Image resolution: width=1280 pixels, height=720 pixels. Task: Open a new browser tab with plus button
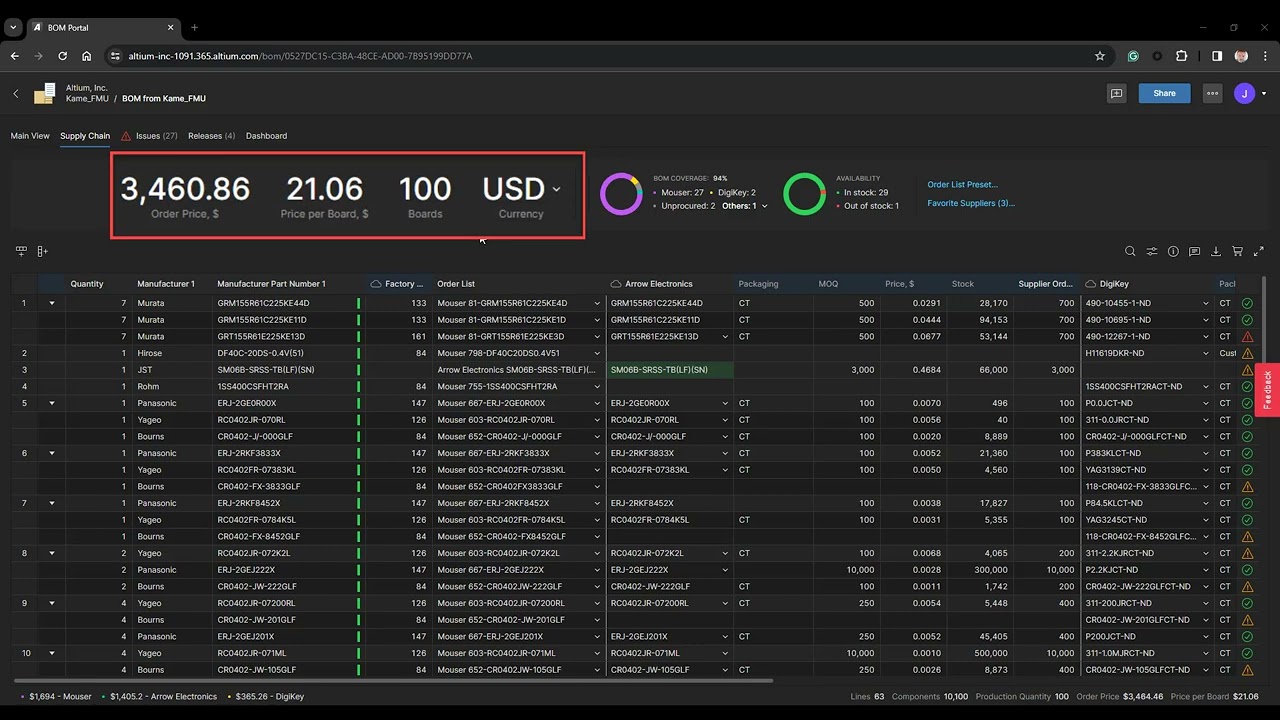tap(194, 27)
